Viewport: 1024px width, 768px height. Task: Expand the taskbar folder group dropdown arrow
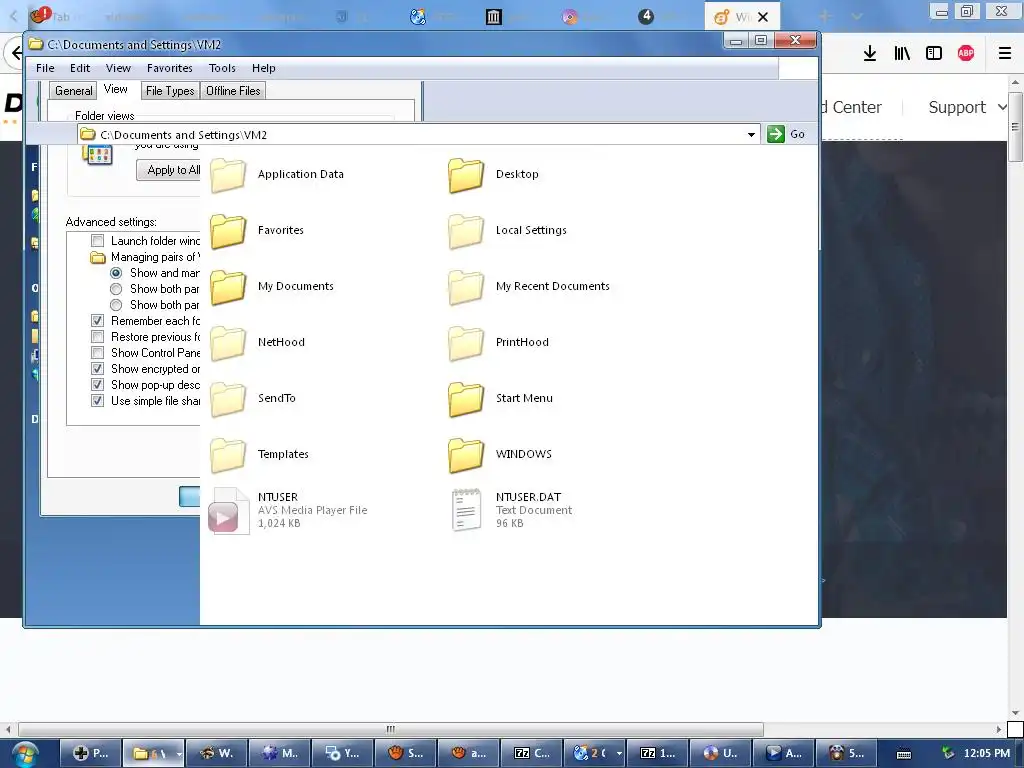click(x=179, y=754)
